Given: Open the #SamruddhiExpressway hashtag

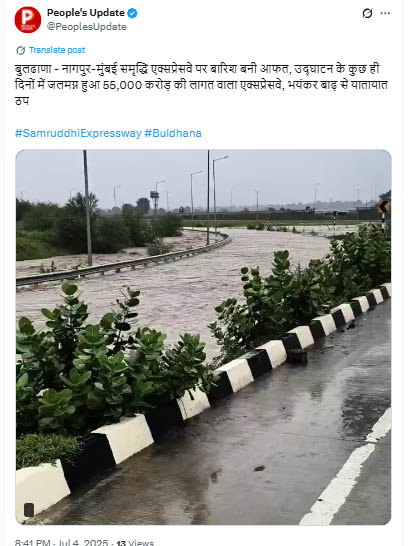Looking at the screenshot, I should click(x=78, y=133).
